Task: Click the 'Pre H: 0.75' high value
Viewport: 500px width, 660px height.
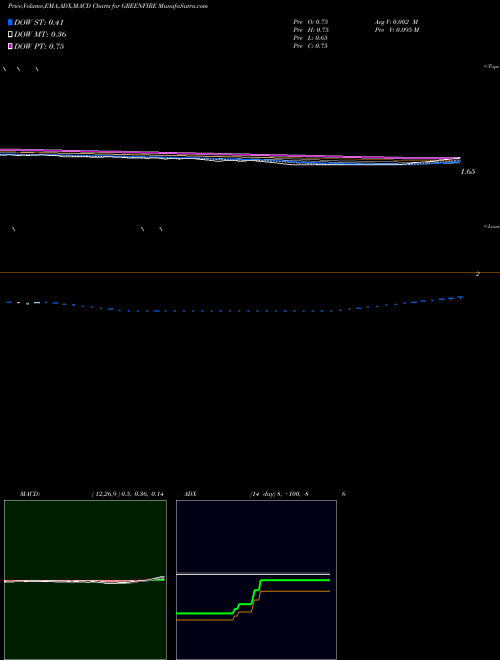Action: [x=311, y=30]
